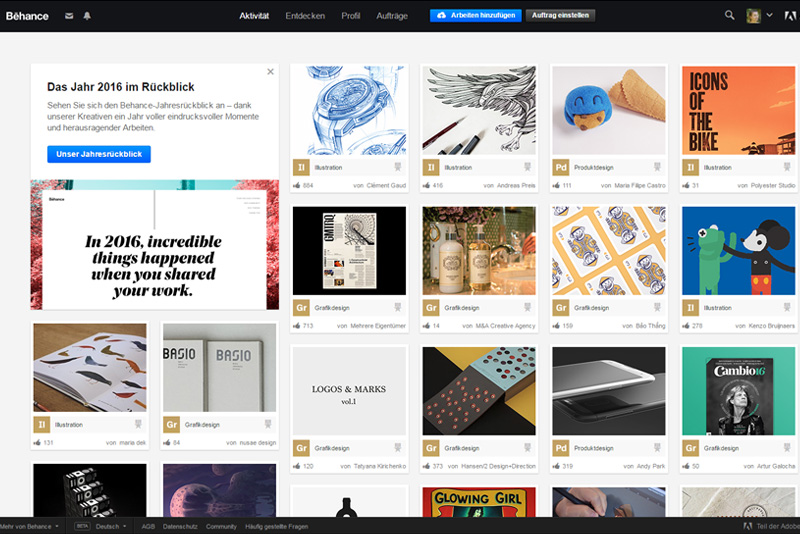This screenshot has height=534, width=800.
Task: Click the thumbs-up icon on Clément Gaud's project
Action: pos(296,185)
